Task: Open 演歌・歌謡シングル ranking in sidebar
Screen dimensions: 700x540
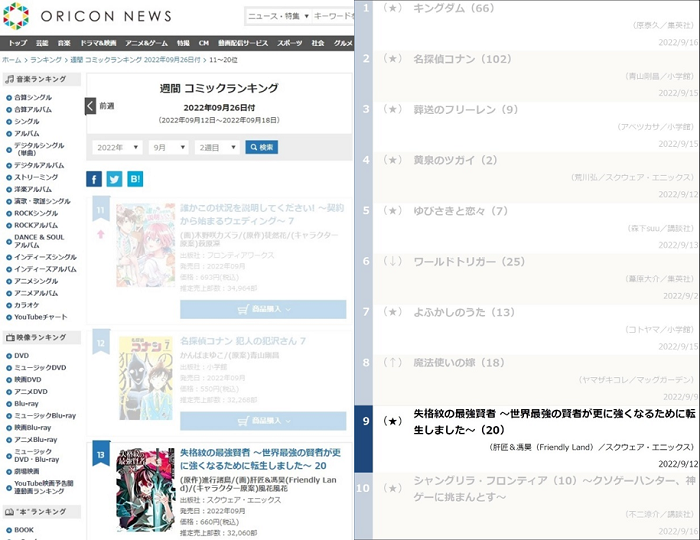Action: coord(42,201)
